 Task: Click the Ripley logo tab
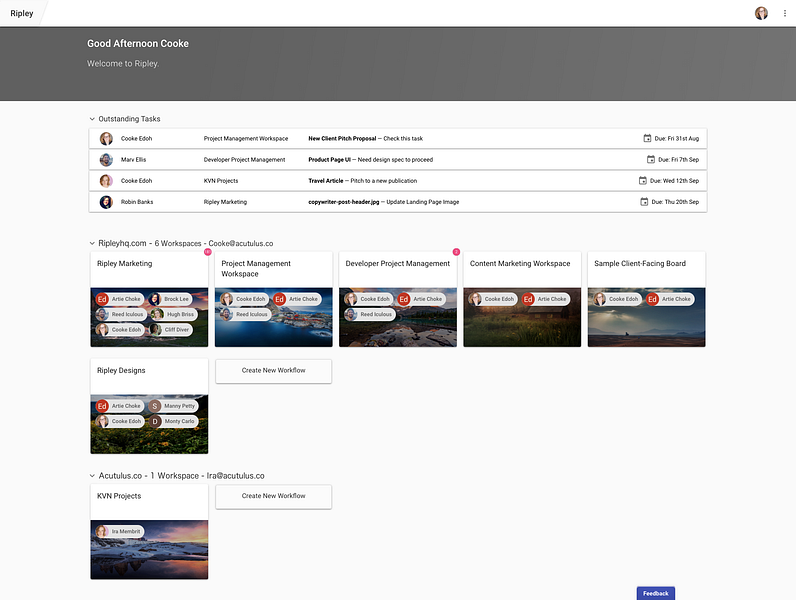[x=22, y=13]
